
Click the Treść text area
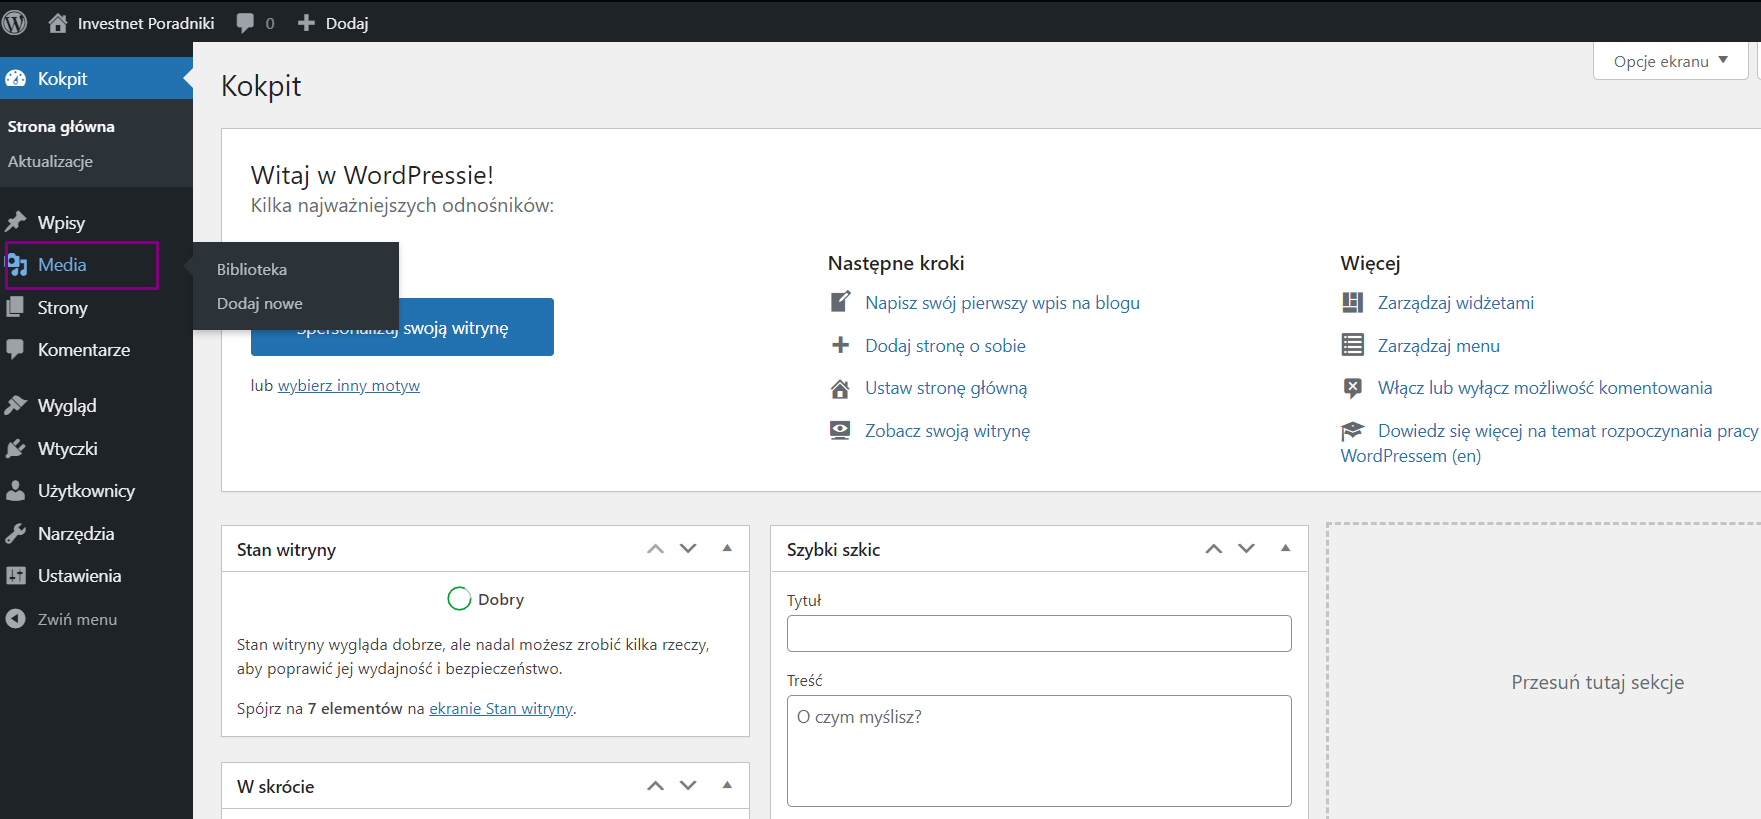pyautogui.click(x=1038, y=750)
